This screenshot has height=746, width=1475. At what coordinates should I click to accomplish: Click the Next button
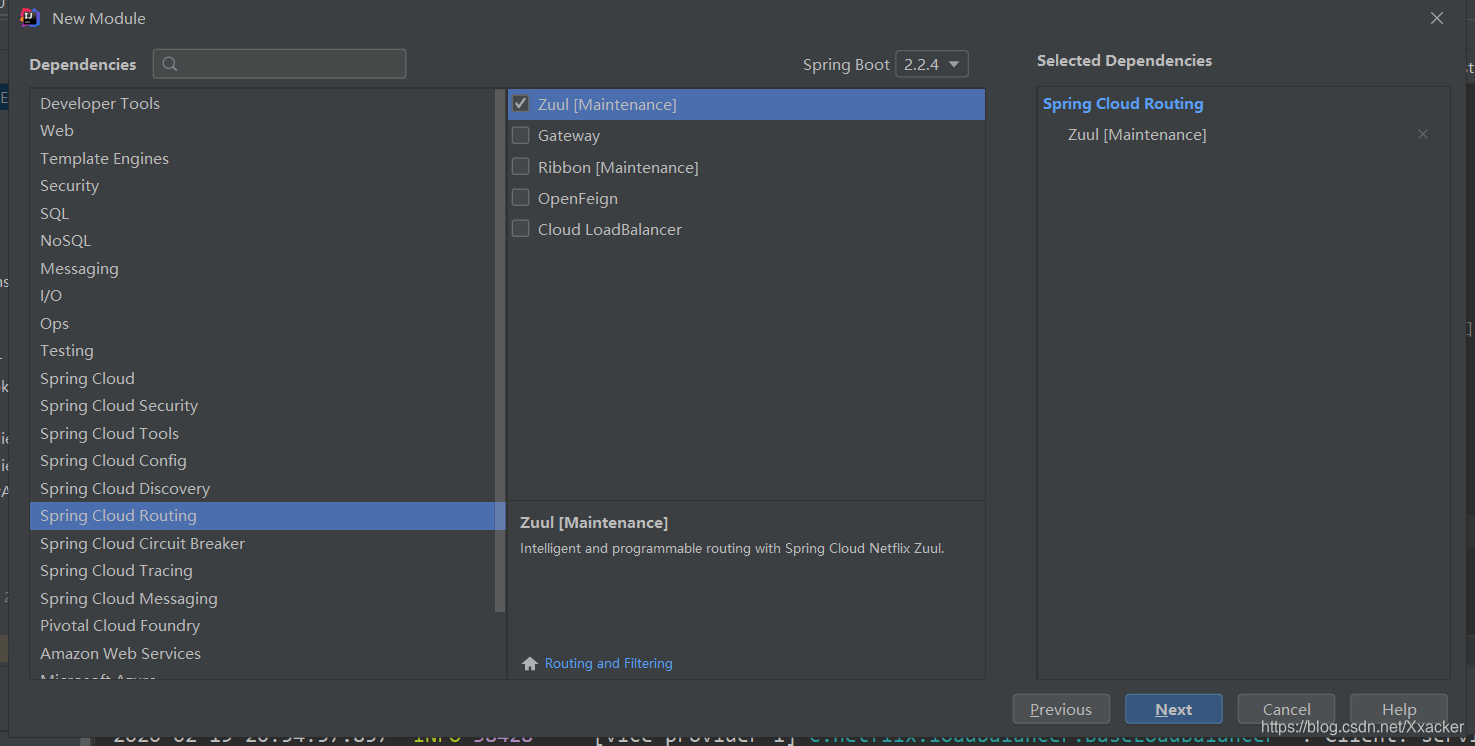click(1174, 709)
